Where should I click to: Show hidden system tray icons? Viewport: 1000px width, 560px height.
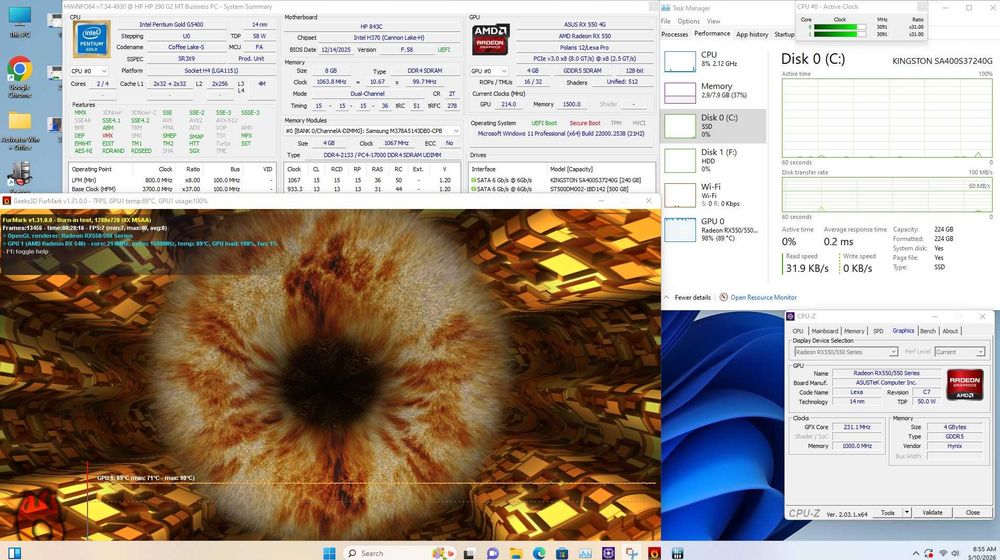pos(916,554)
